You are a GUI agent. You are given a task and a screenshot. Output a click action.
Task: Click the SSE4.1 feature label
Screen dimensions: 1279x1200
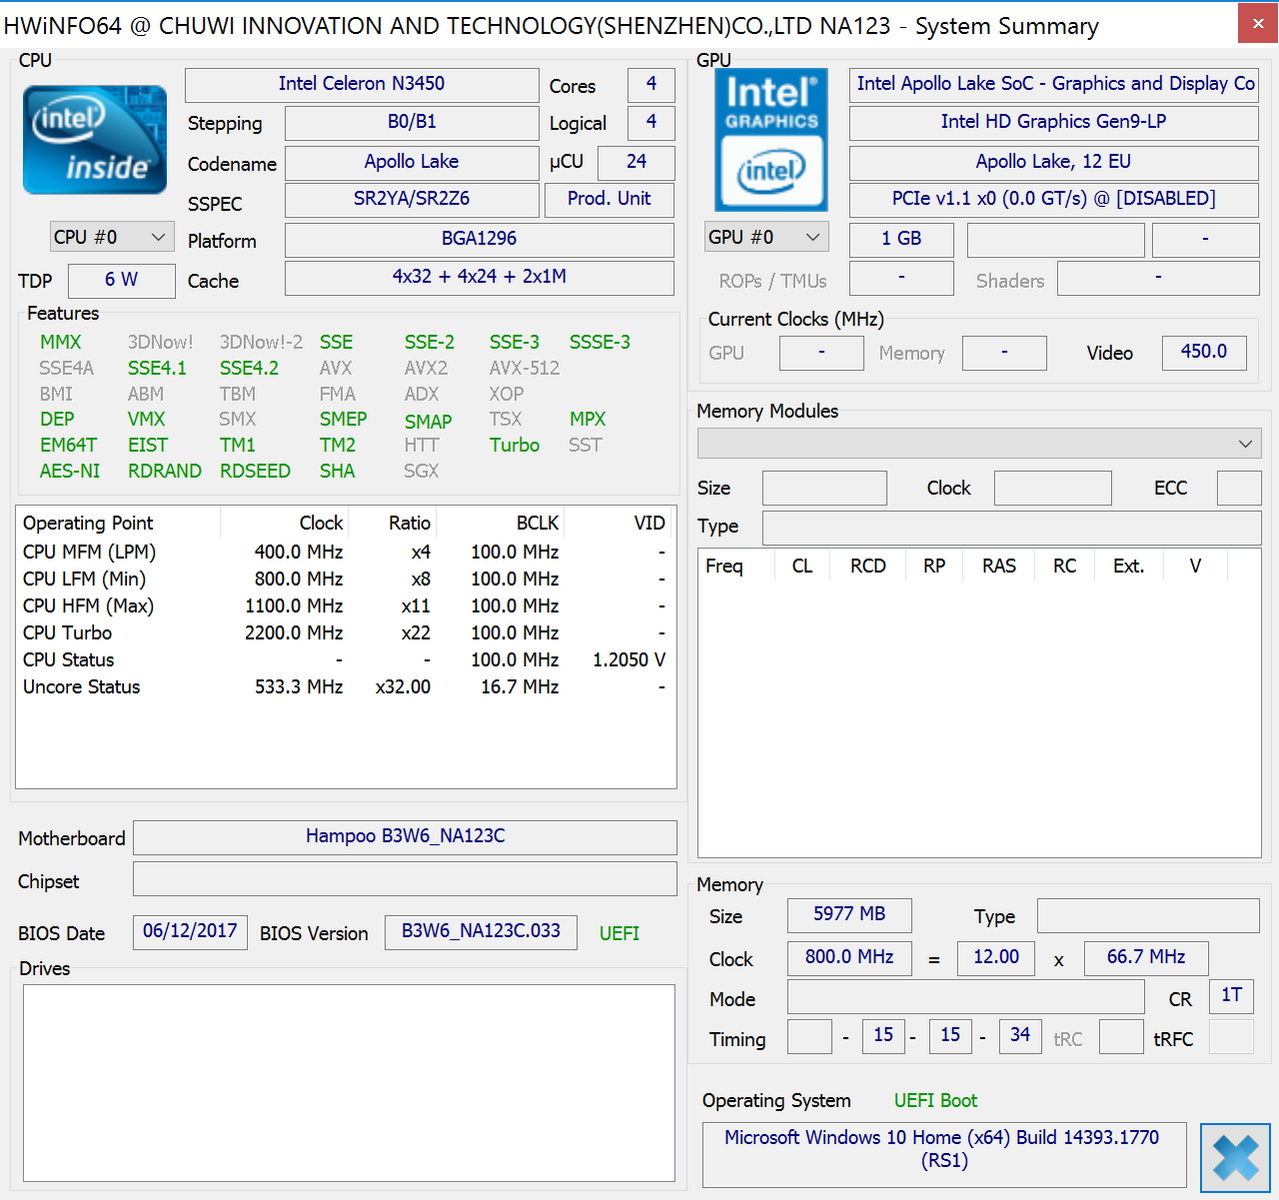(x=157, y=368)
